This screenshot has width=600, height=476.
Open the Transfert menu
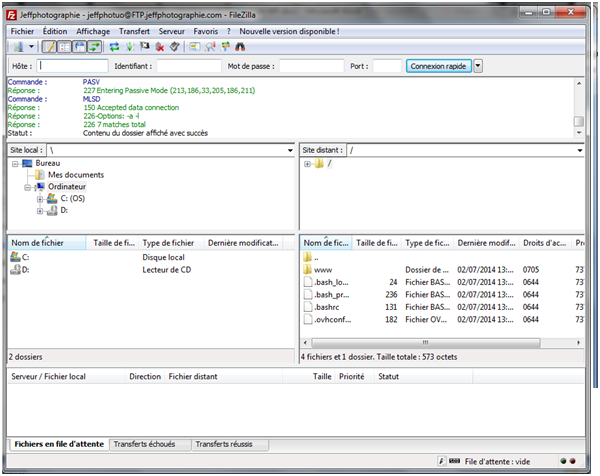(134, 31)
